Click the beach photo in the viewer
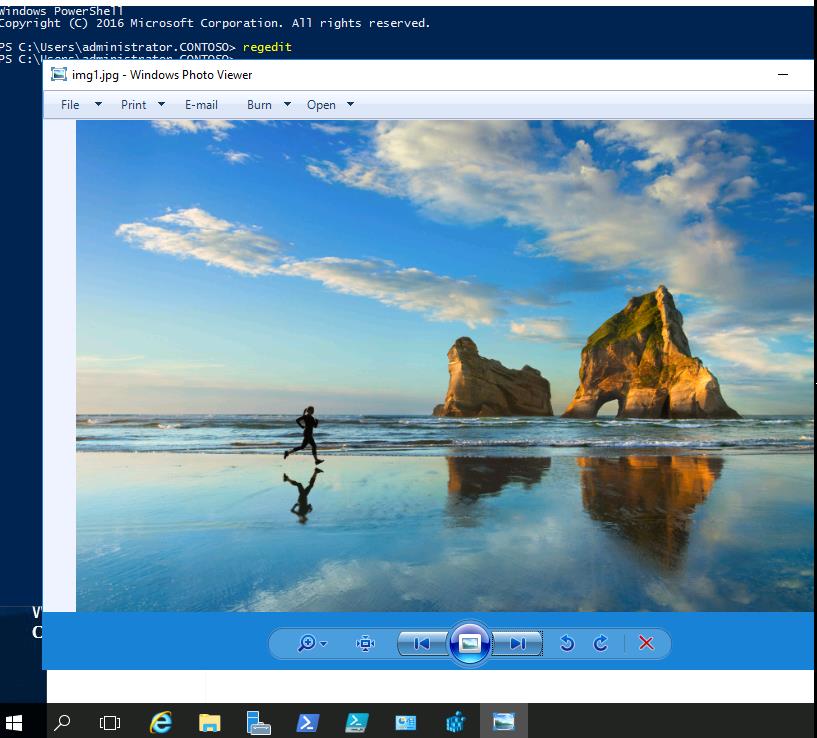Viewport: 817px width, 738px height. click(x=444, y=366)
